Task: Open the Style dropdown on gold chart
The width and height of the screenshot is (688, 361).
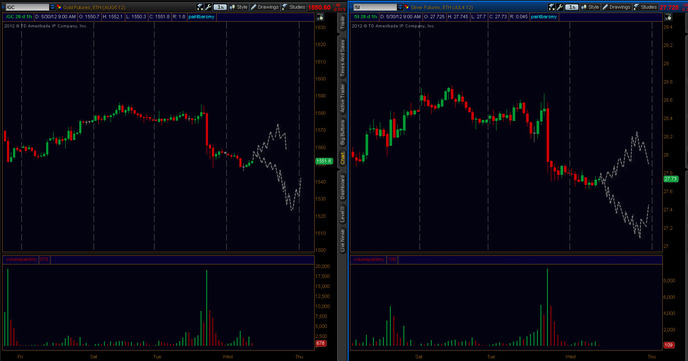Action: [239, 7]
